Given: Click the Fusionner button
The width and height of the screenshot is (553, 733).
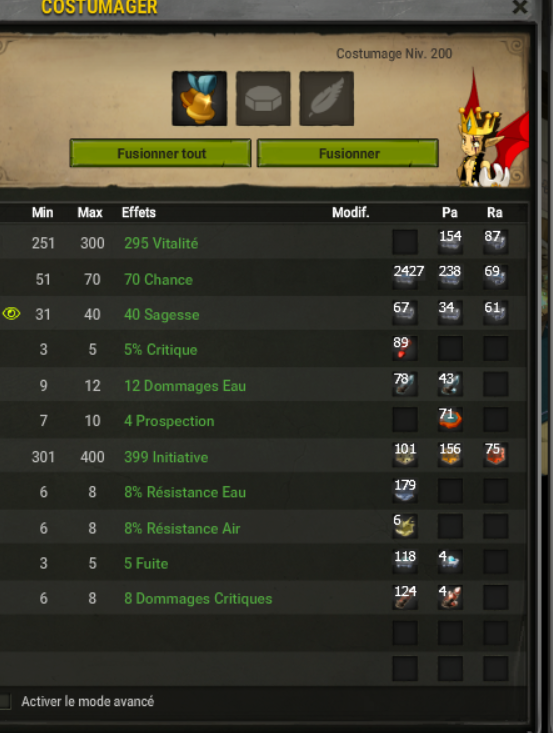Looking at the screenshot, I should [x=348, y=153].
